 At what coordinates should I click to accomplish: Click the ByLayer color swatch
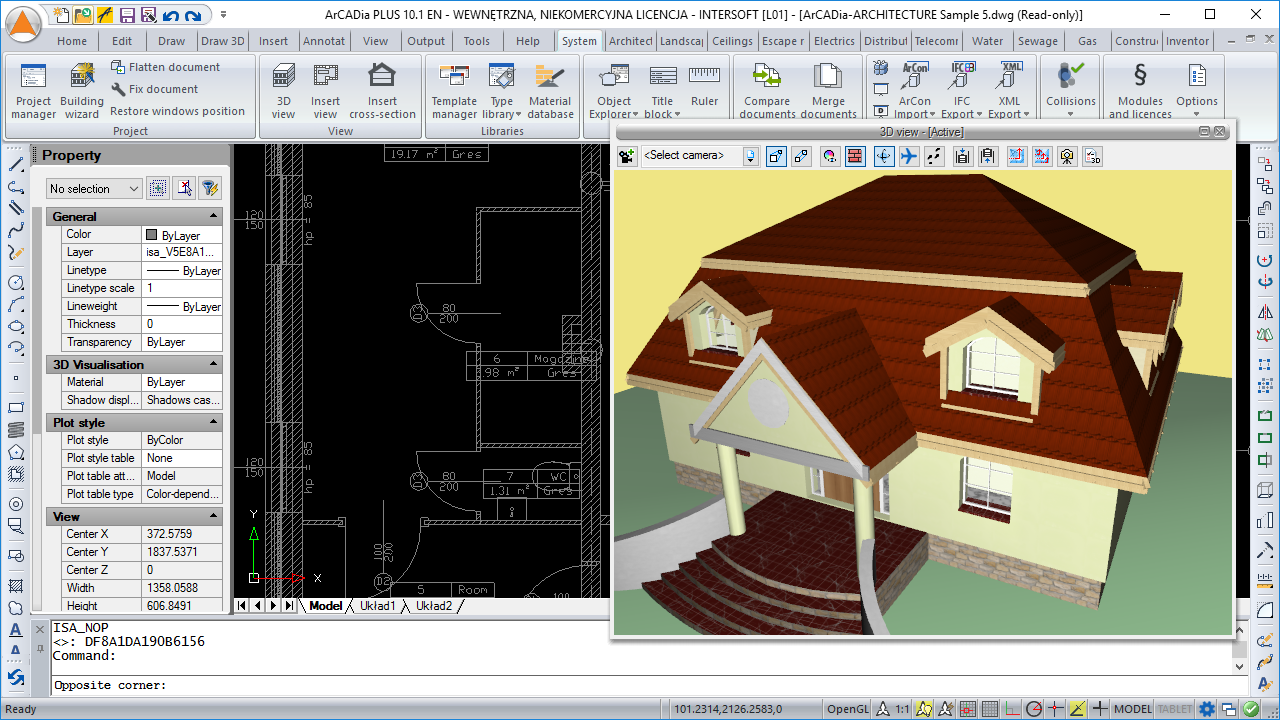click(x=152, y=235)
